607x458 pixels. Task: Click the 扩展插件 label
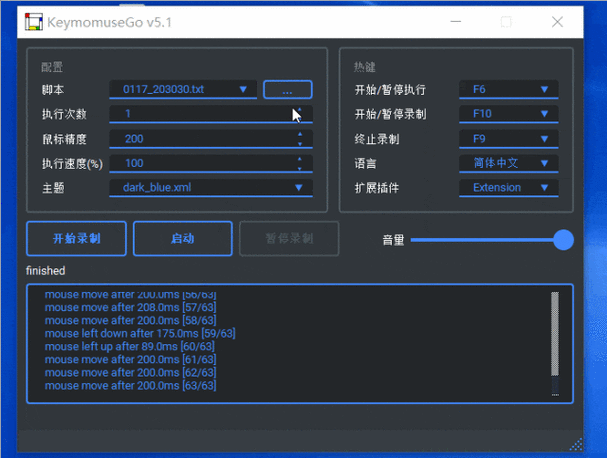tap(377, 188)
